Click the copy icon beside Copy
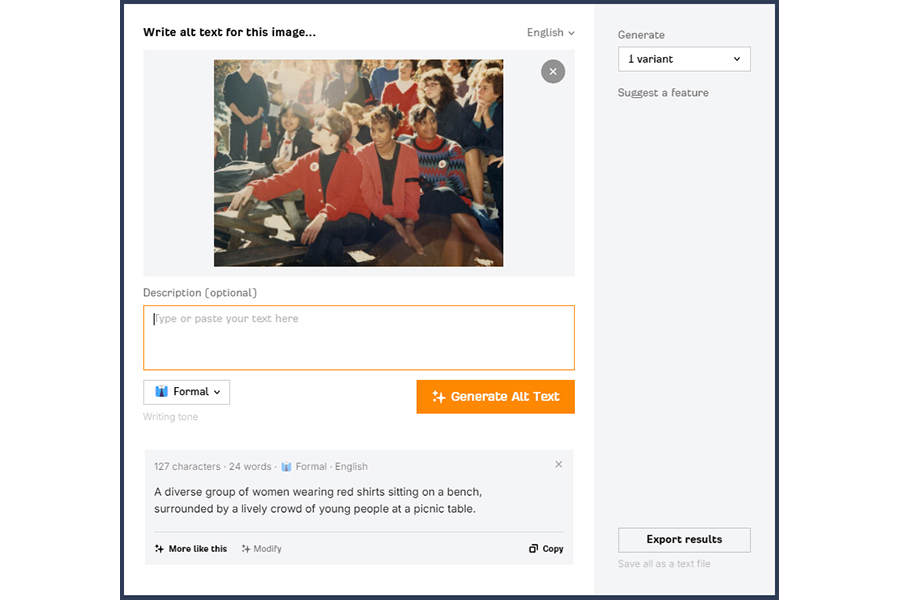The image size is (900, 600). coord(532,548)
